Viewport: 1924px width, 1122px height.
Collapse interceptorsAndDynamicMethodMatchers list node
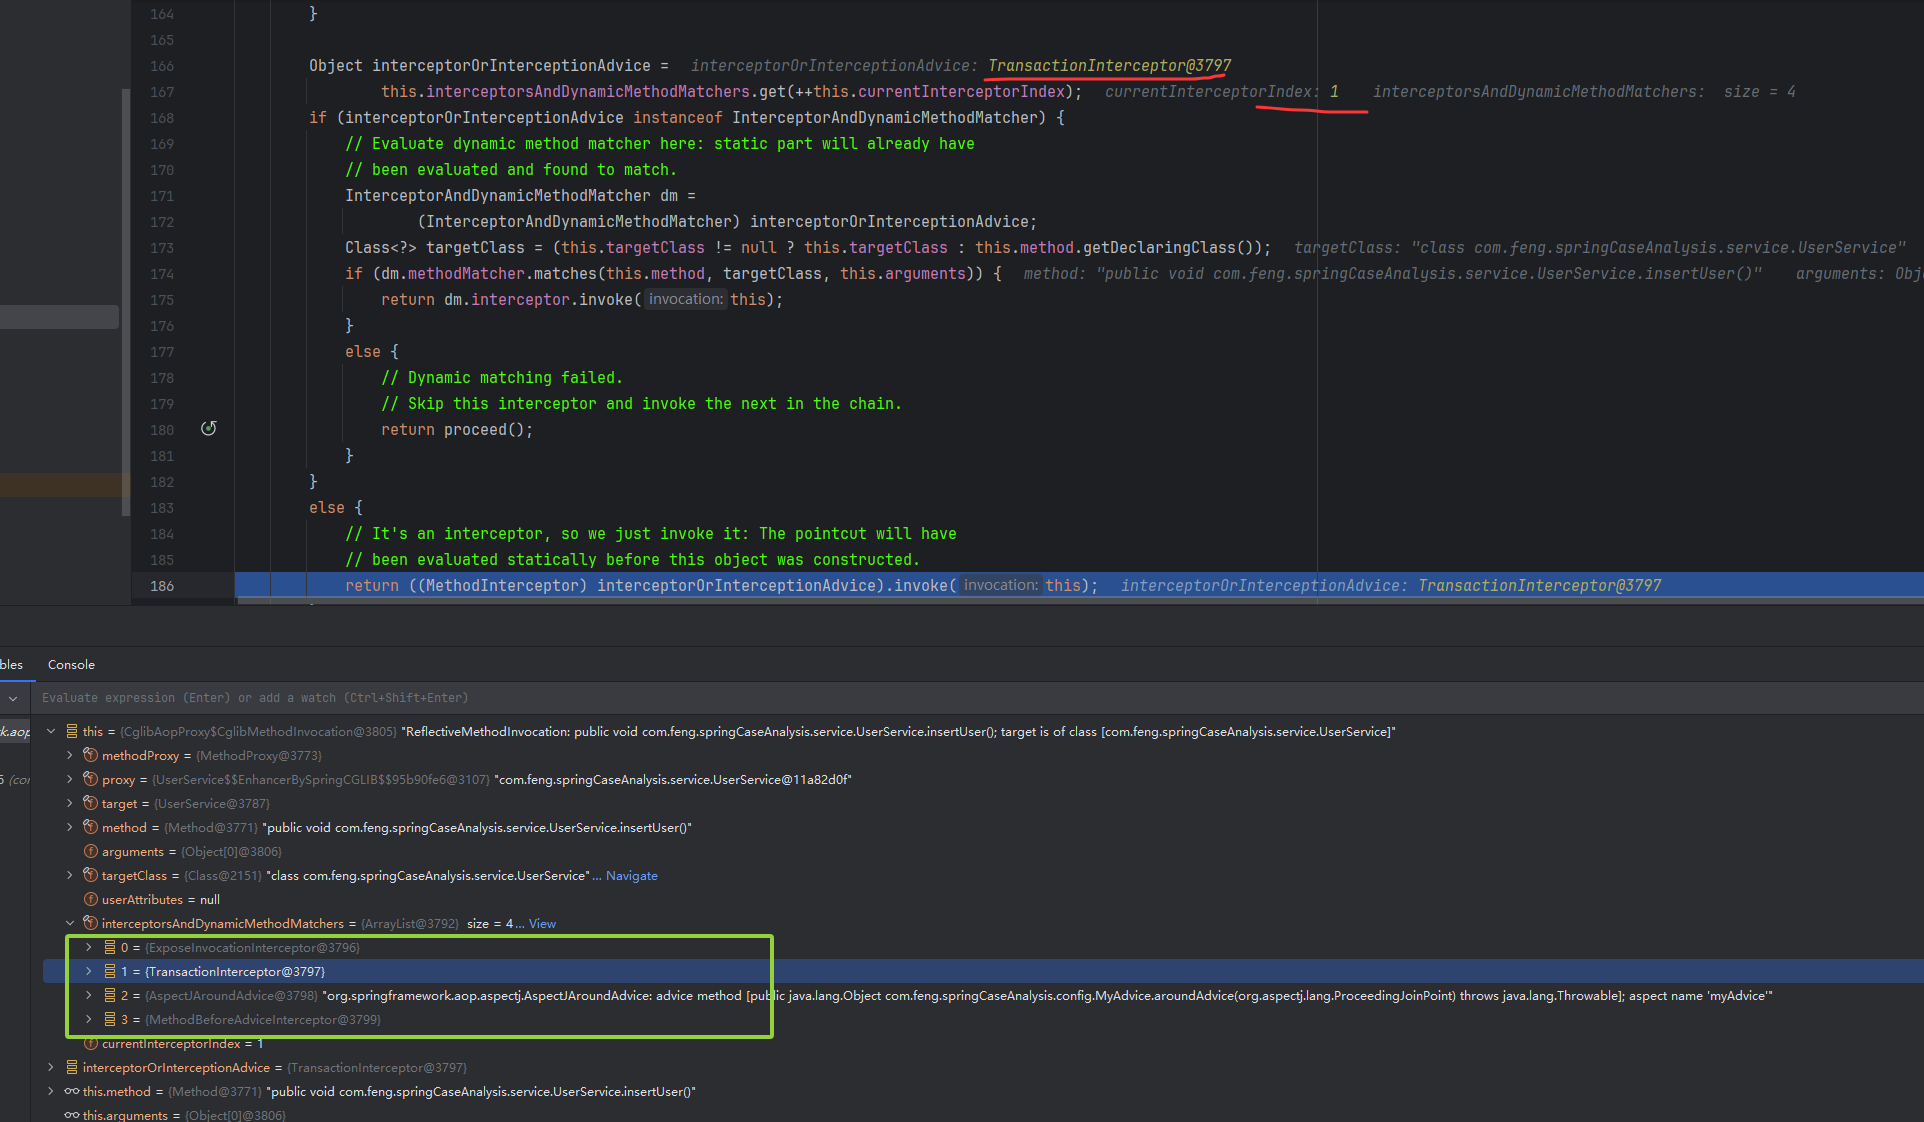(x=70, y=923)
